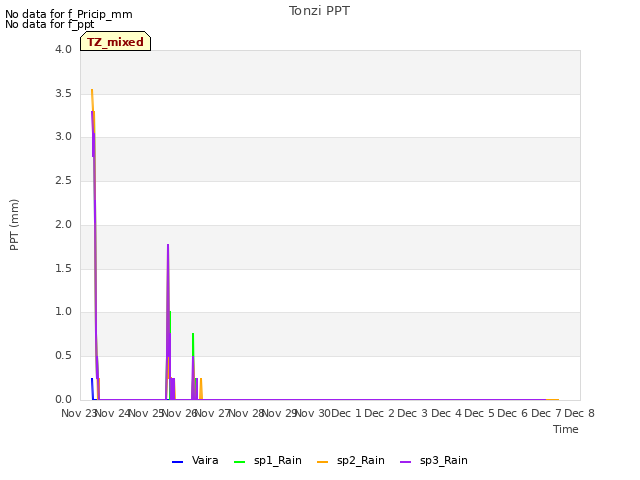Screen dimensions: 640x480
Task: Click the green sp1_Rain legend color line
Action: point(240,462)
